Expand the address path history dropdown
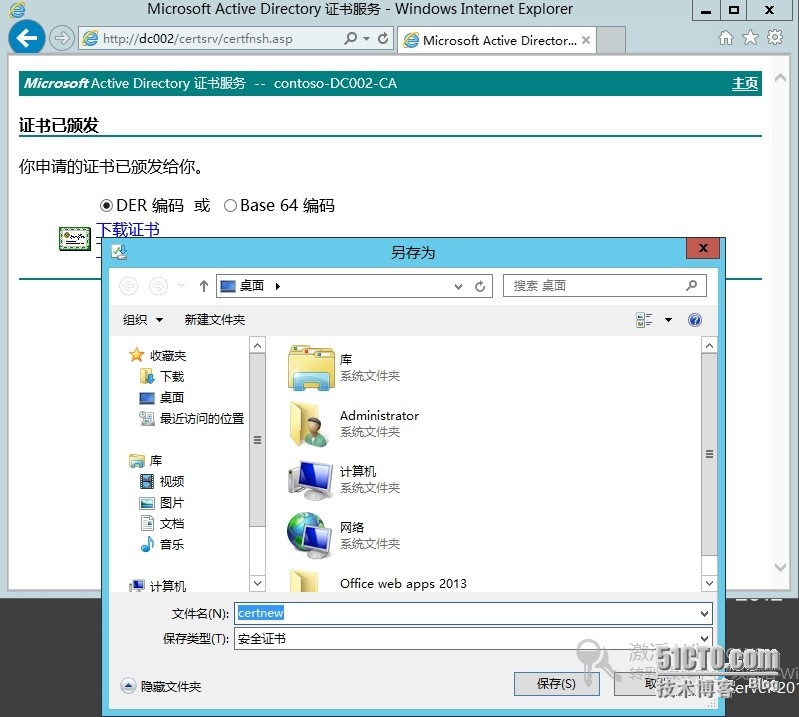Viewport: 799px width, 717px height. 458,286
